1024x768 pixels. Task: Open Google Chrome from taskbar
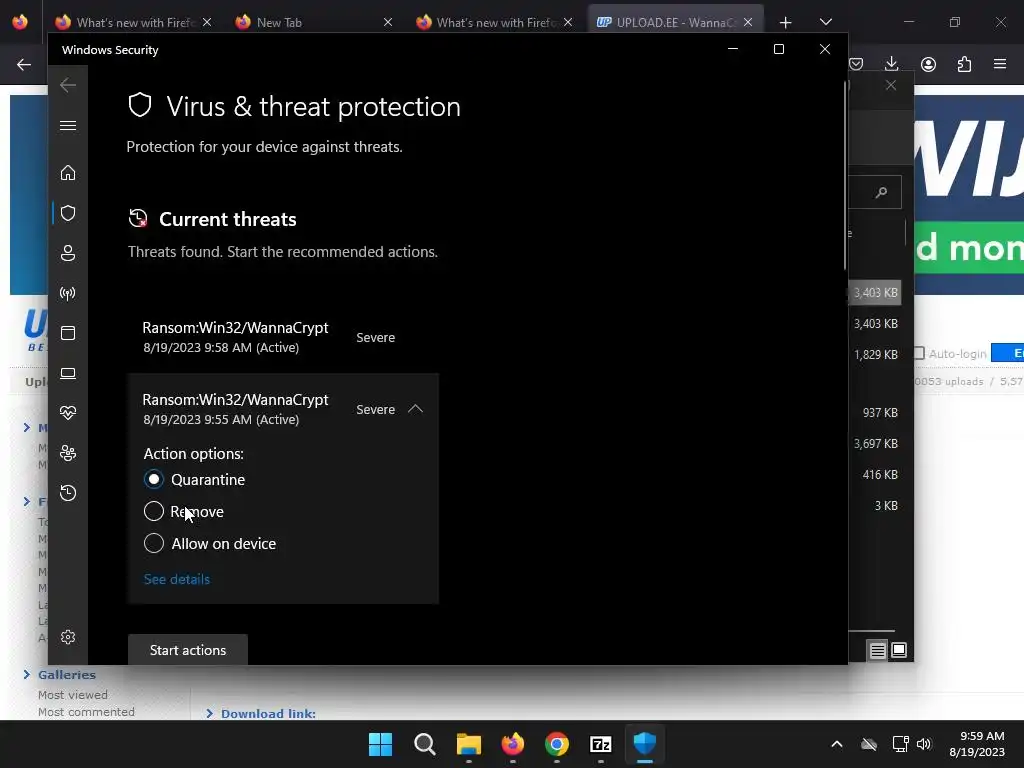[x=557, y=744]
